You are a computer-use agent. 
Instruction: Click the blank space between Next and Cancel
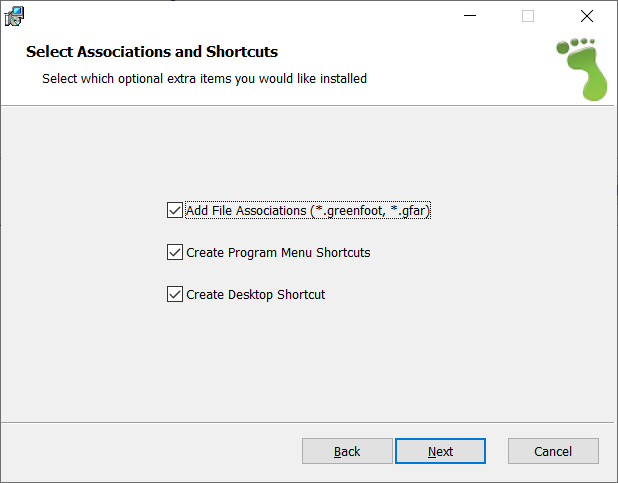496,451
